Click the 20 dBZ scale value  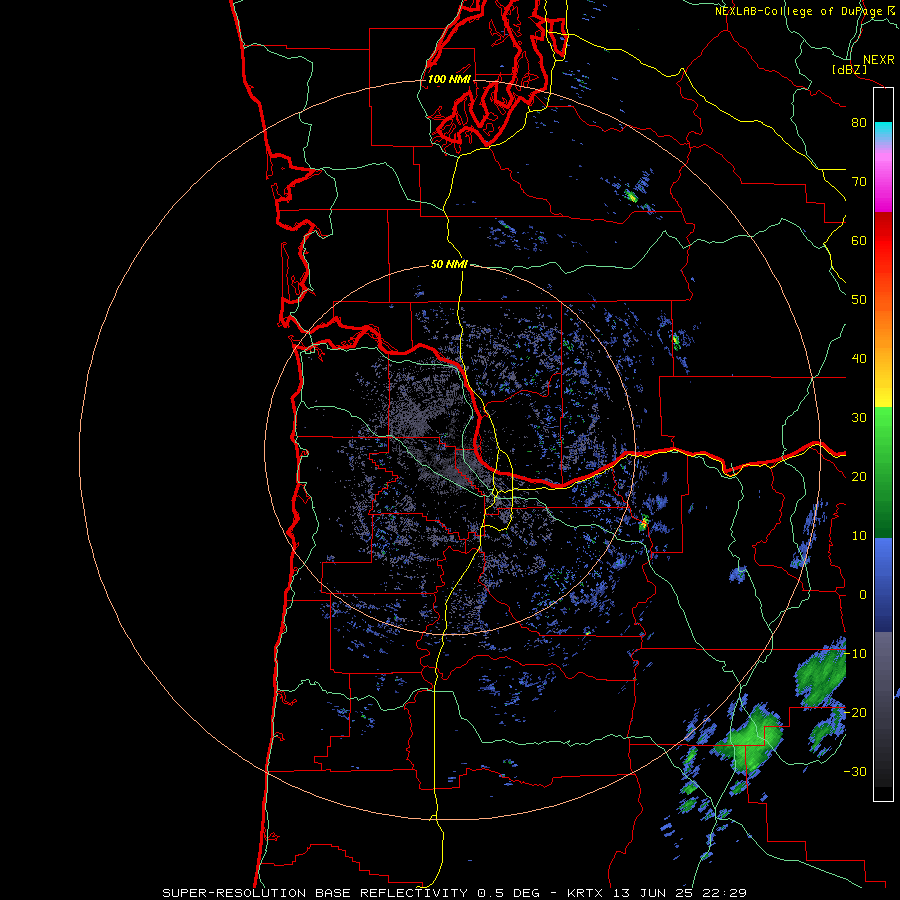[x=859, y=476]
